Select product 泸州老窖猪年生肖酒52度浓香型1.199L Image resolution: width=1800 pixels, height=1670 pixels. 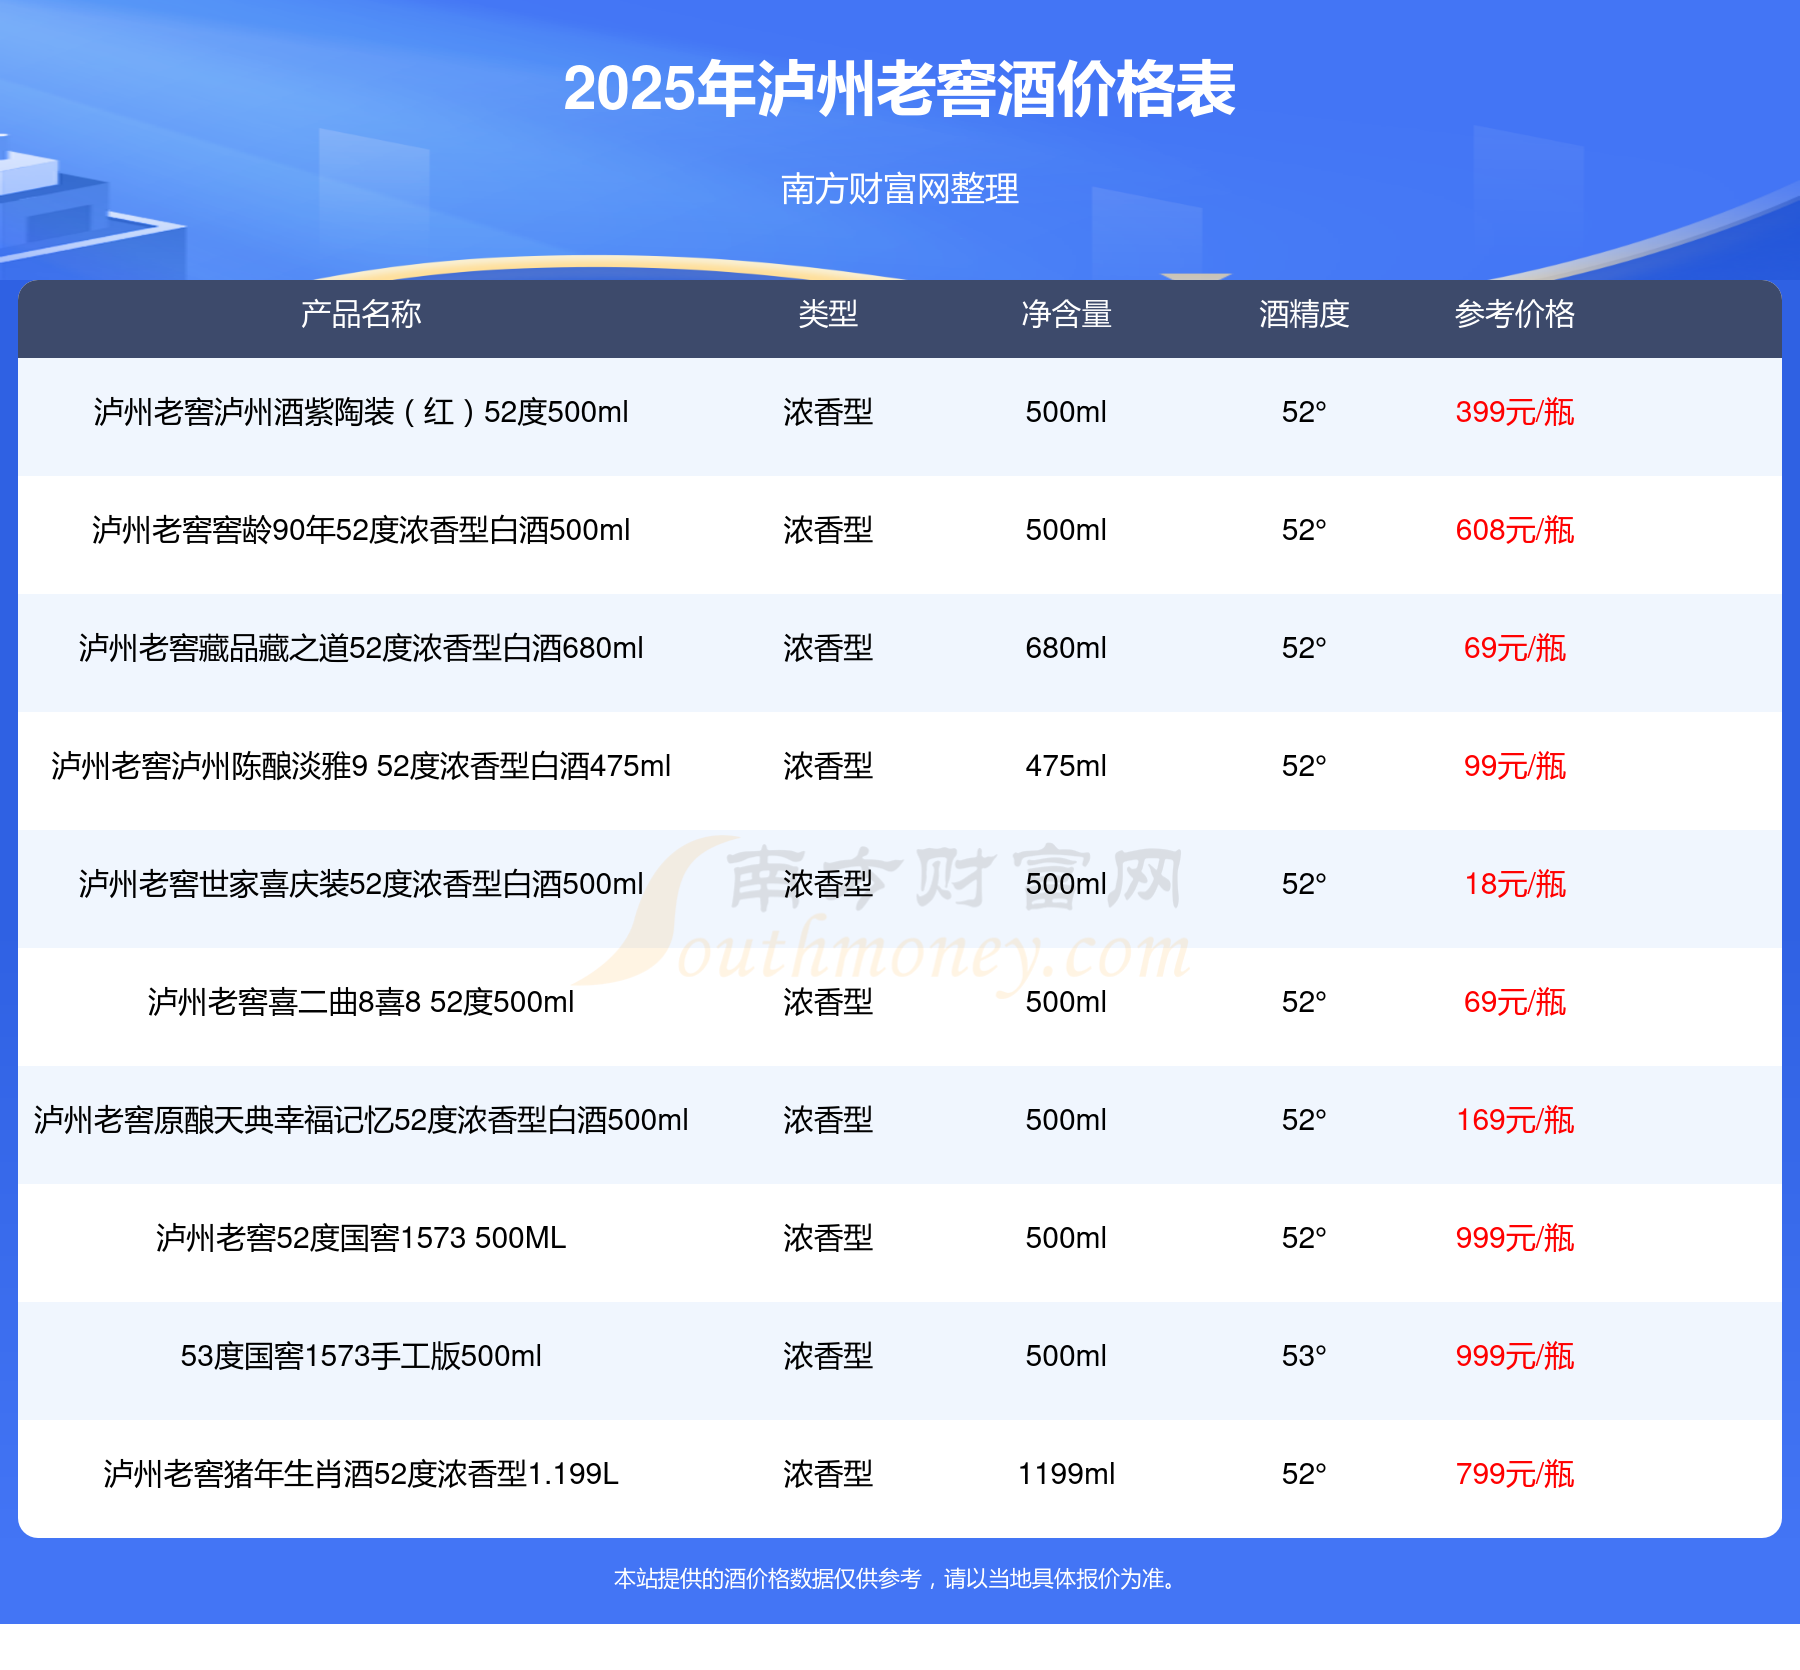(x=361, y=1474)
